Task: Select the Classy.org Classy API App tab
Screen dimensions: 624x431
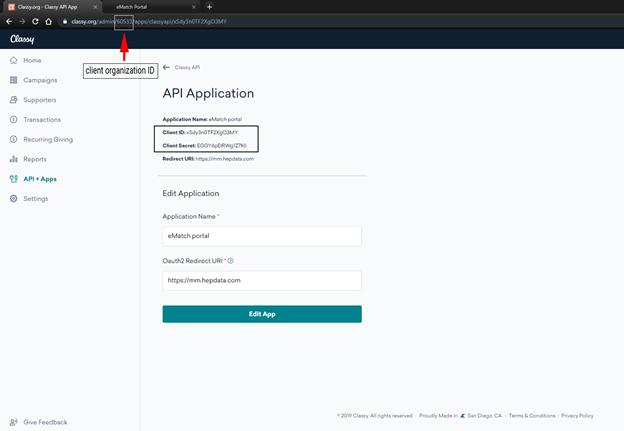Action: [53, 7]
